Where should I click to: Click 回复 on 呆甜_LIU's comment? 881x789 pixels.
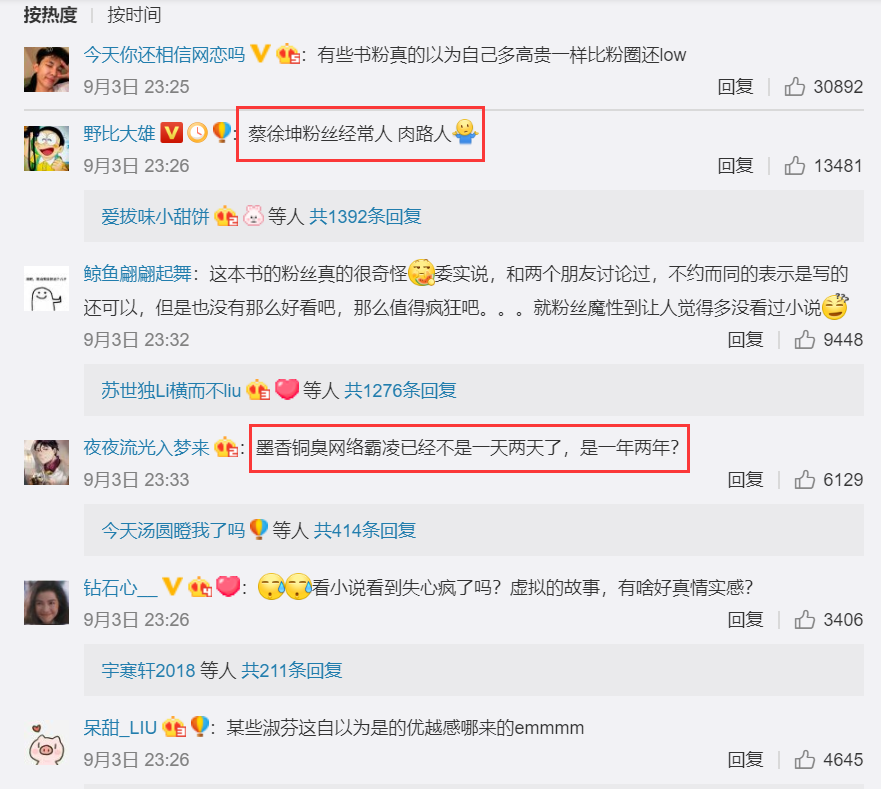coord(746,759)
